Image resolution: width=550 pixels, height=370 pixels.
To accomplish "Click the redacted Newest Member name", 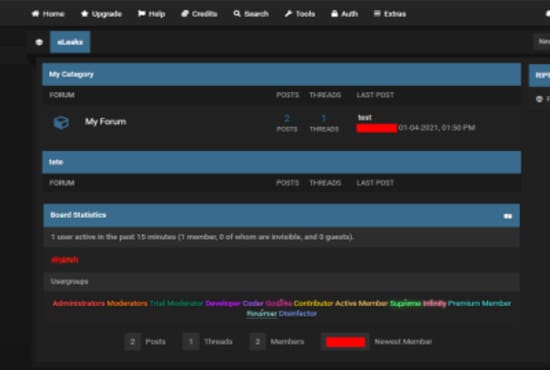I will pos(346,342).
